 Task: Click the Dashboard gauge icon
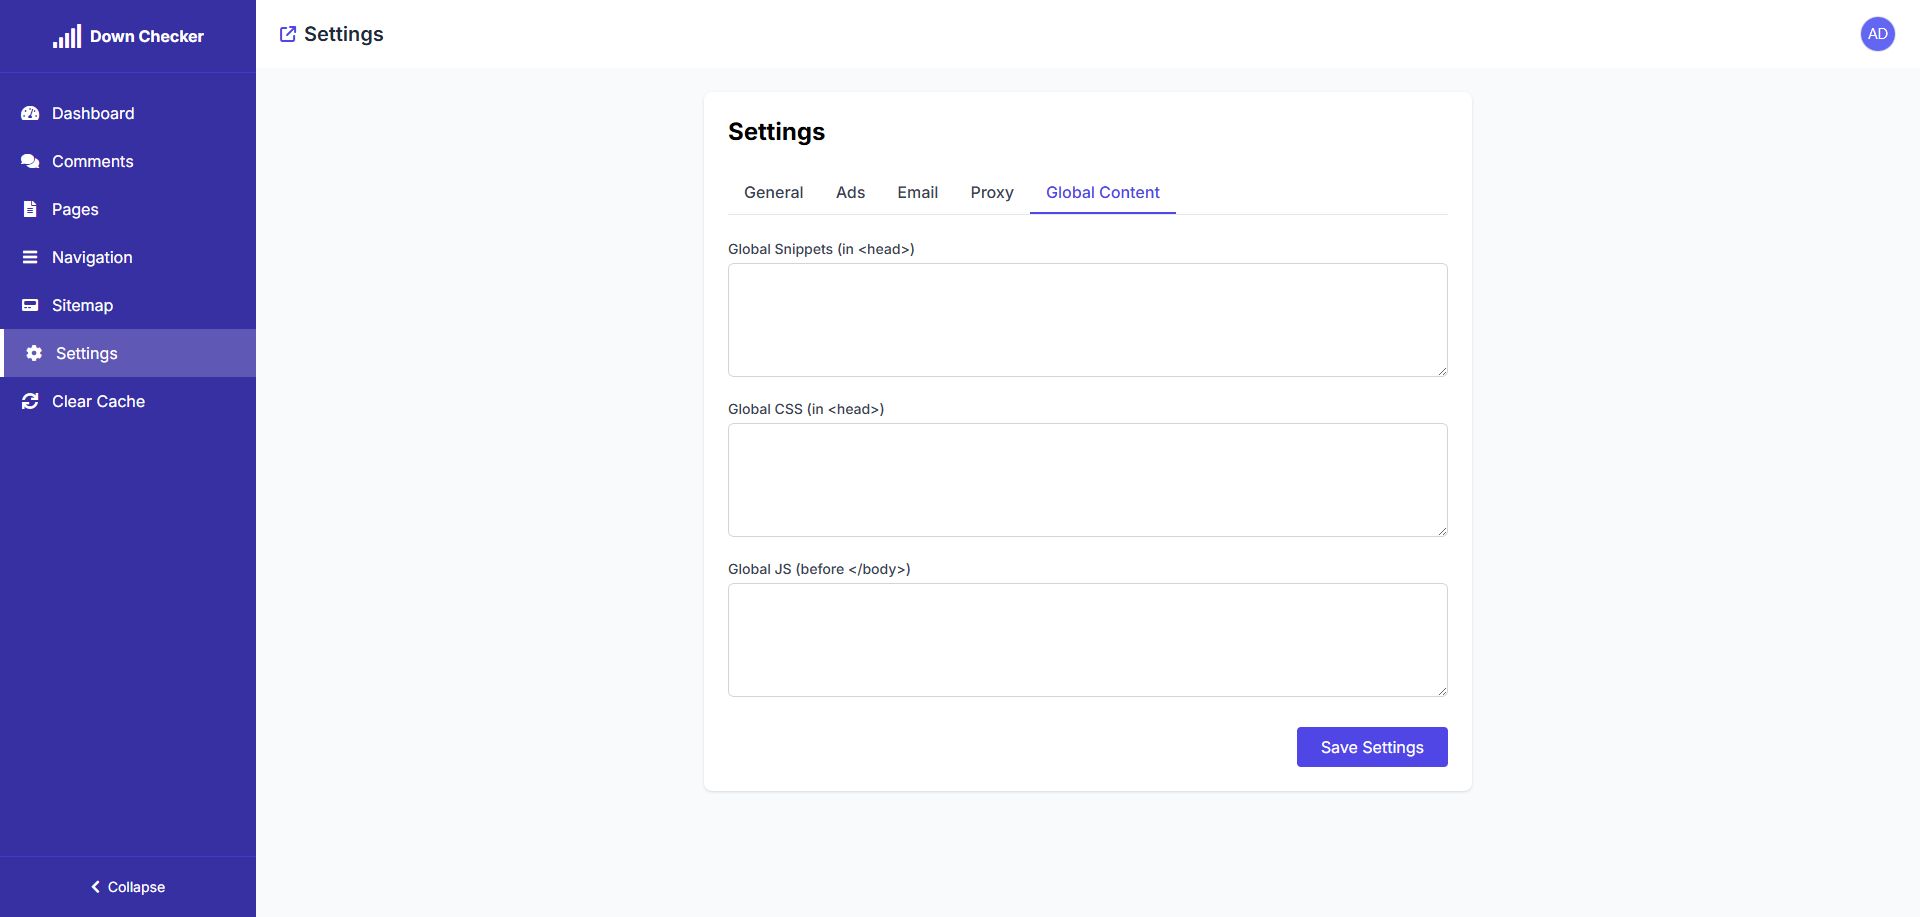(x=30, y=113)
